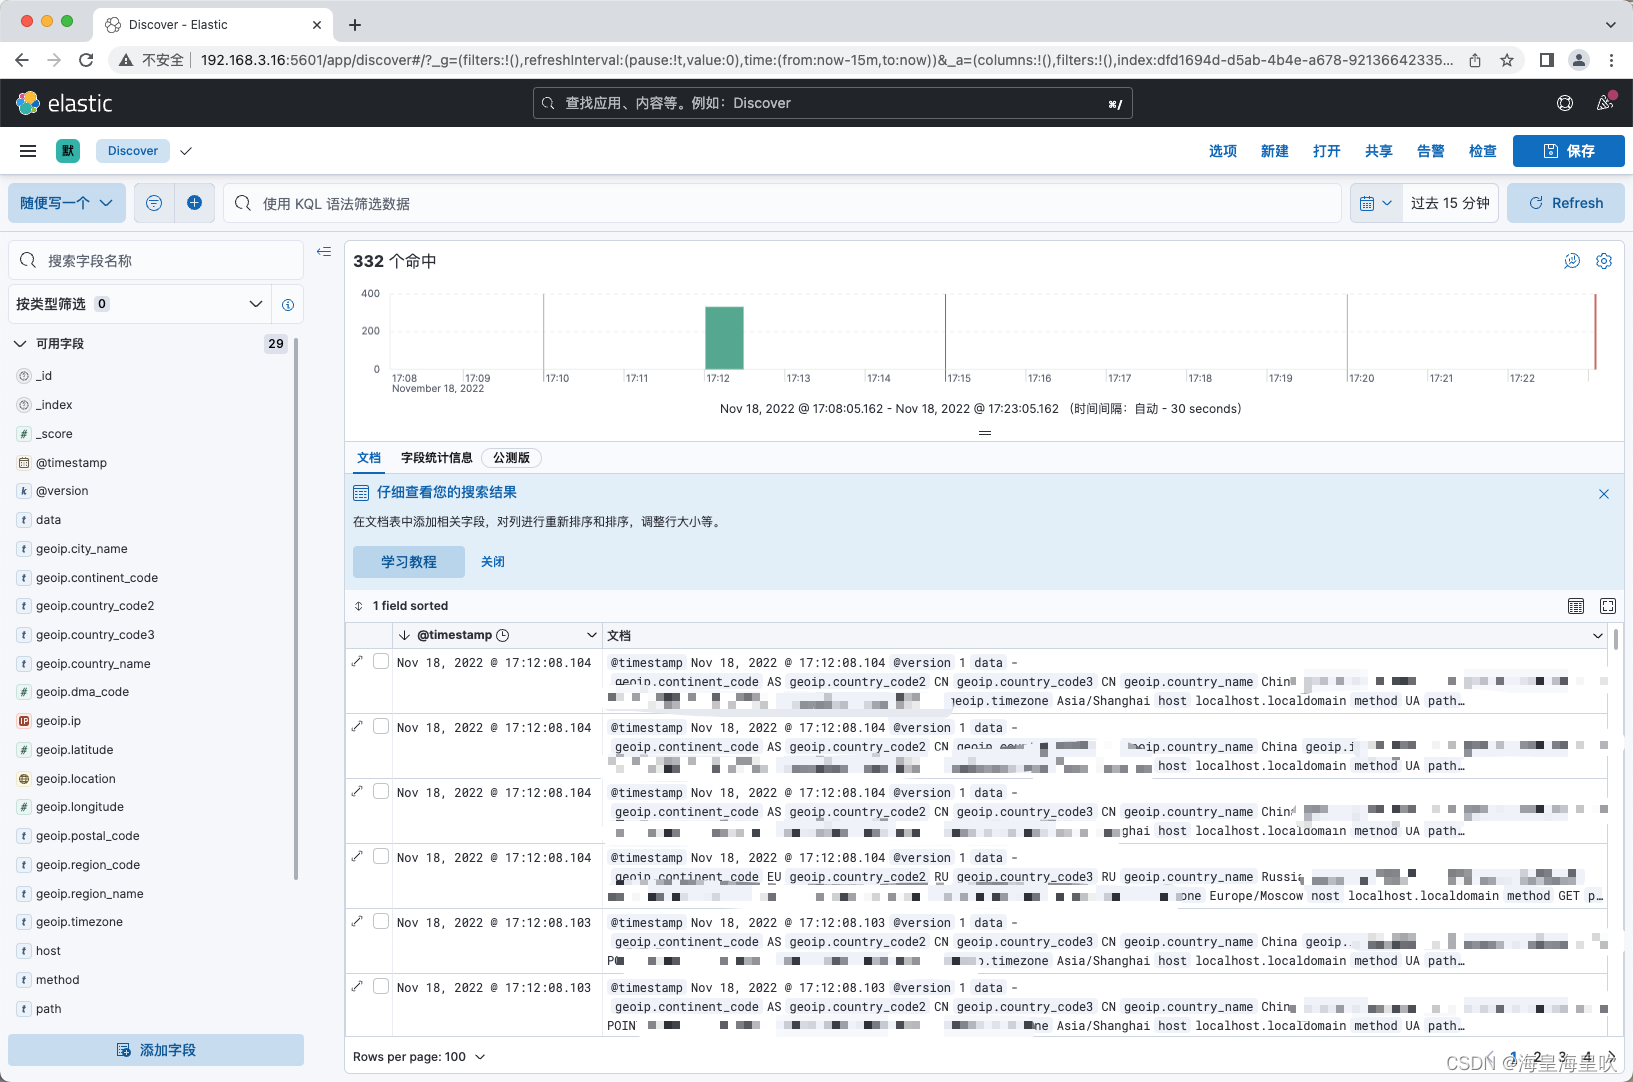Click 新建 to create new search
The image size is (1633, 1082).
tap(1275, 151)
